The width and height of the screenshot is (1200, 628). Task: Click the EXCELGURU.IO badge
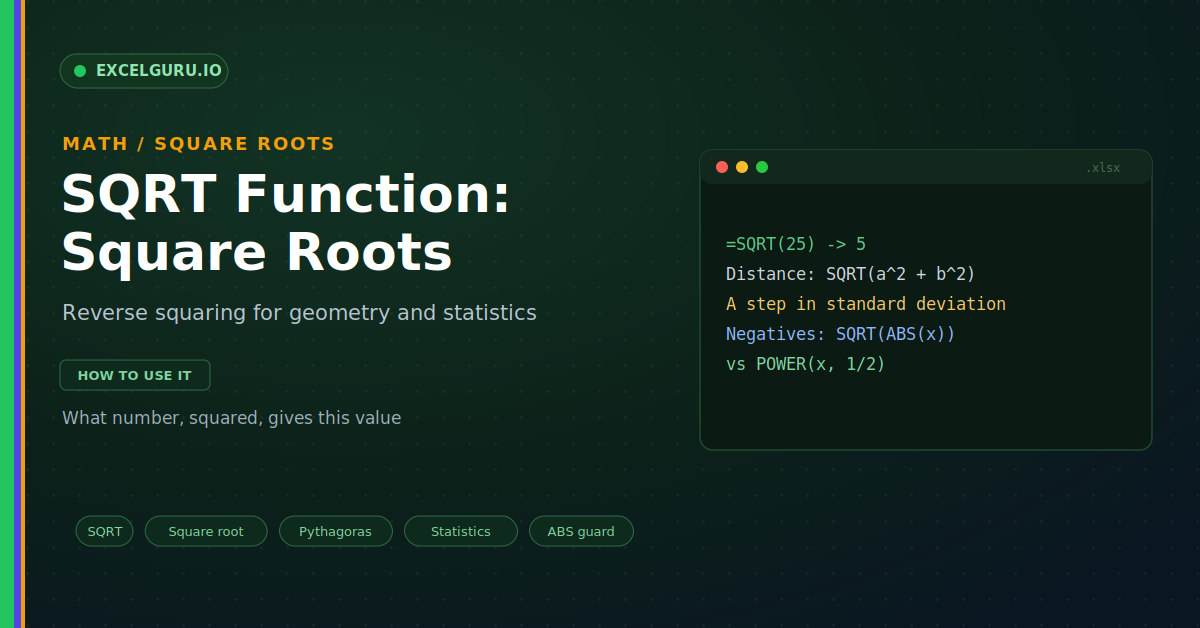coord(144,71)
